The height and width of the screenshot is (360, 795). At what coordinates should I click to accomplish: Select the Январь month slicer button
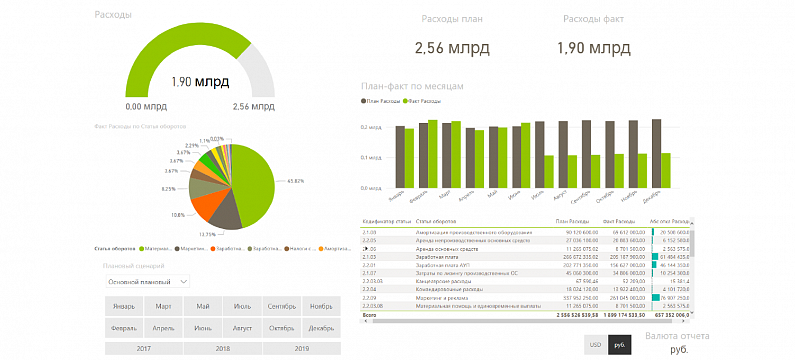[124, 306]
